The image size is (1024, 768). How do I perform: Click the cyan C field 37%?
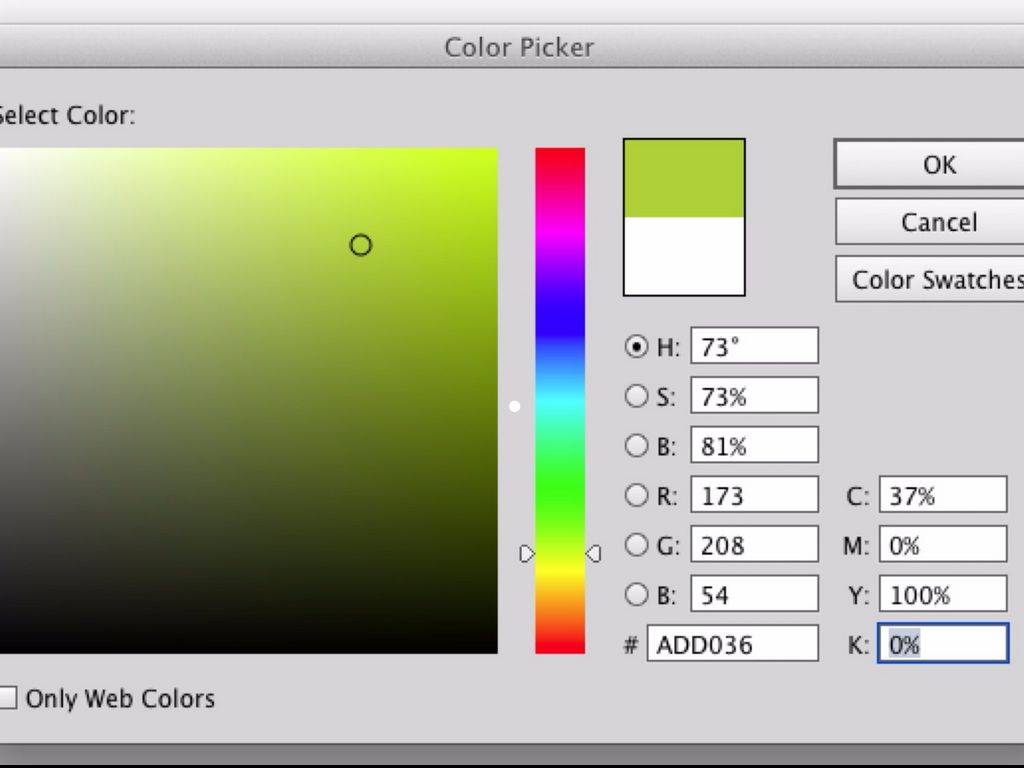(942, 495)
